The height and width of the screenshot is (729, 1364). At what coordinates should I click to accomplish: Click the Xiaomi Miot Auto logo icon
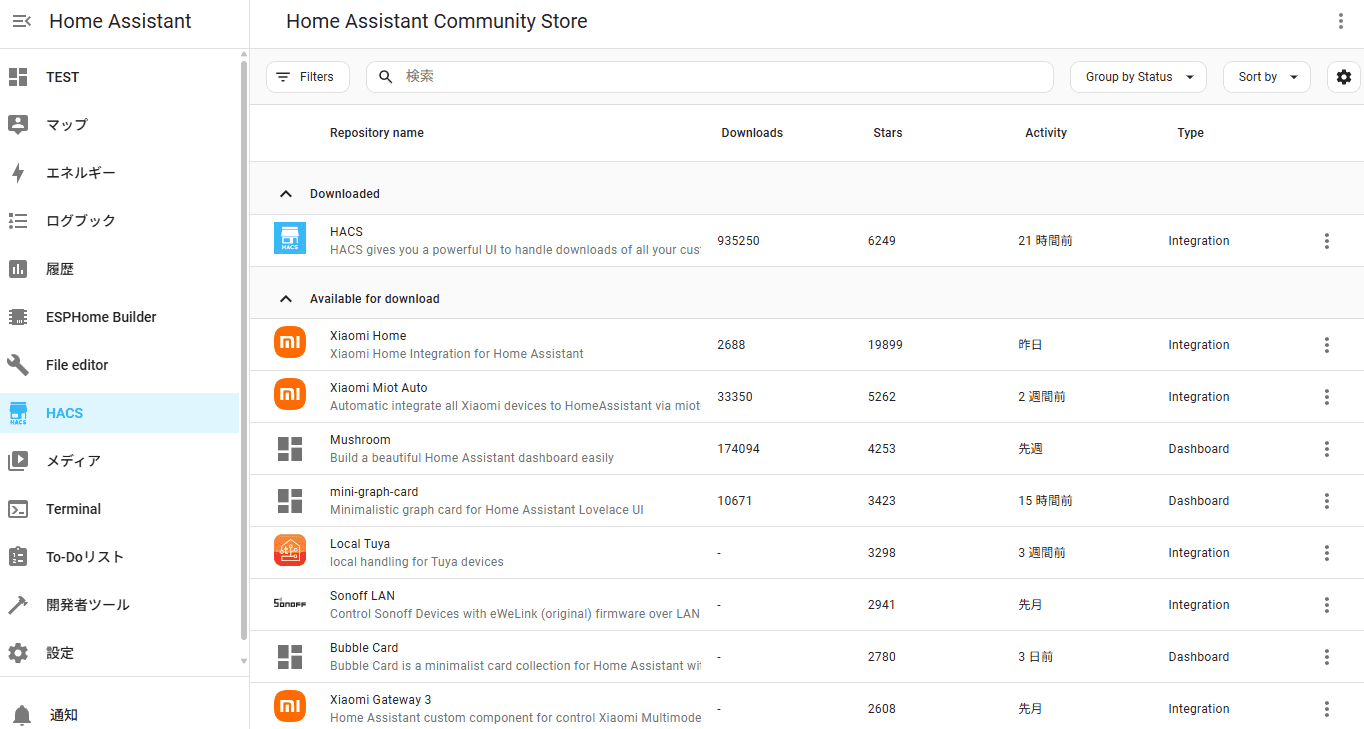coord(290,394)
